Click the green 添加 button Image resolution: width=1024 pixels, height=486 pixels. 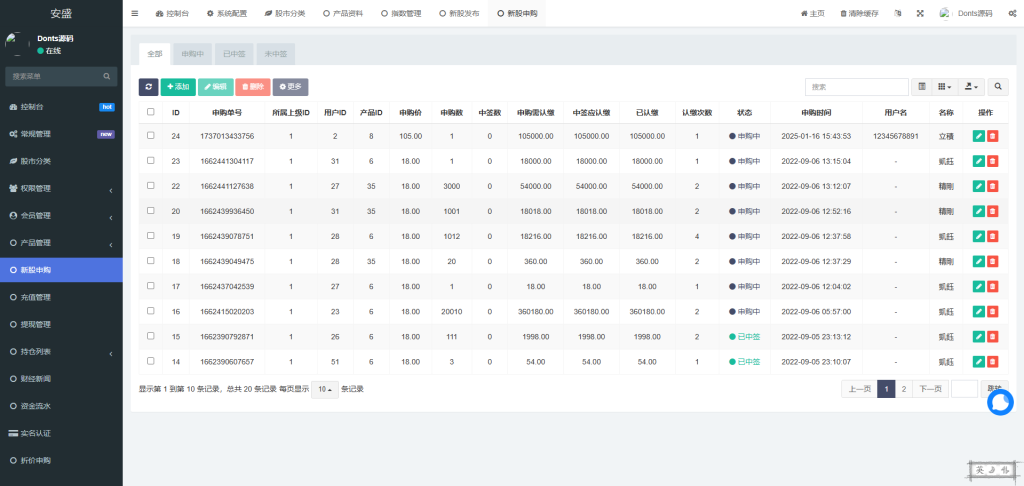(x=178, y=87)
